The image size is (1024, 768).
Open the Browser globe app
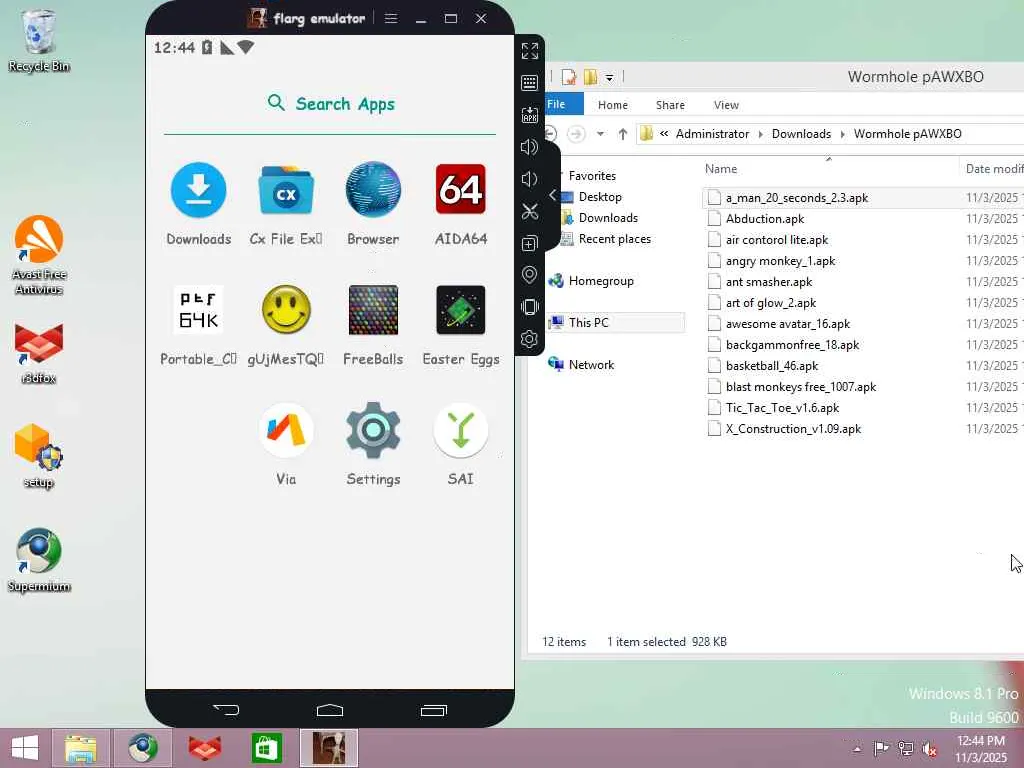click(x=373, y=190)
